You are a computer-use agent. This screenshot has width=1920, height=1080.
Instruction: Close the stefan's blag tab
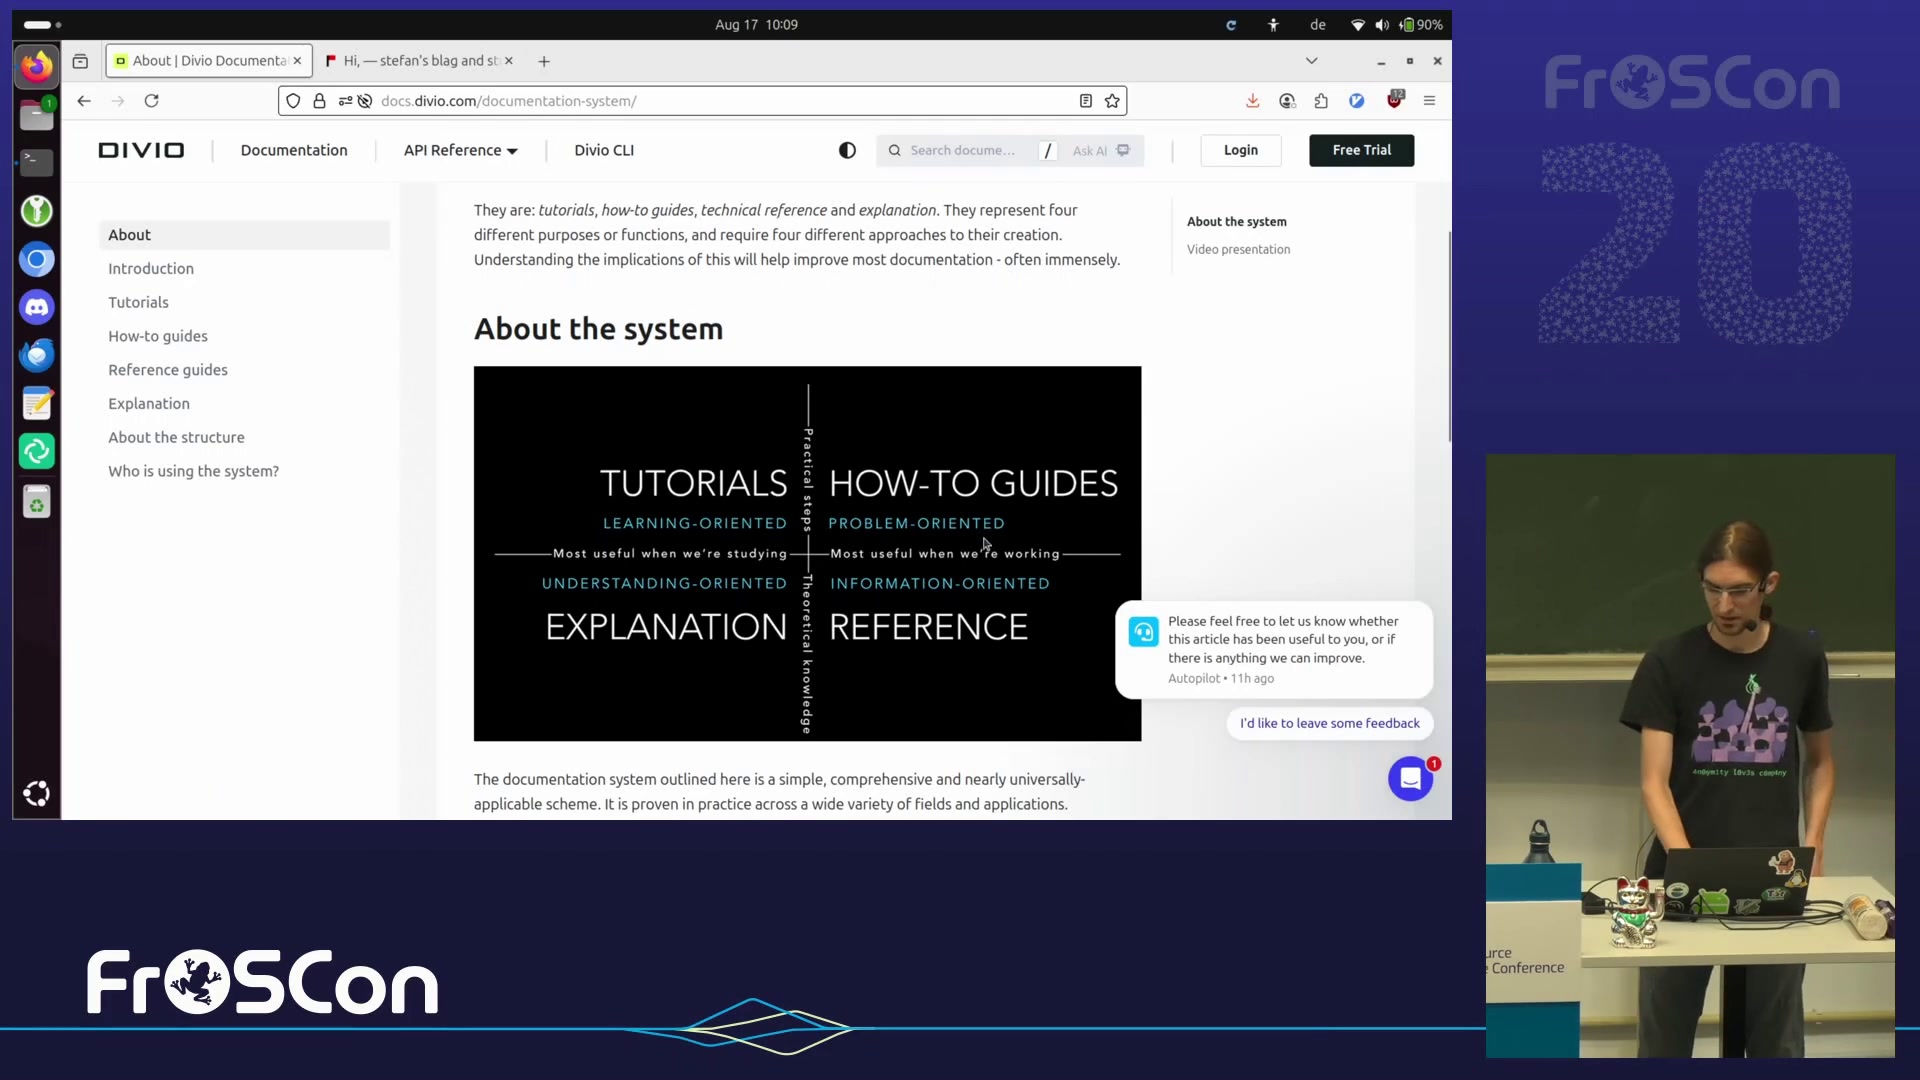point(509,61)
